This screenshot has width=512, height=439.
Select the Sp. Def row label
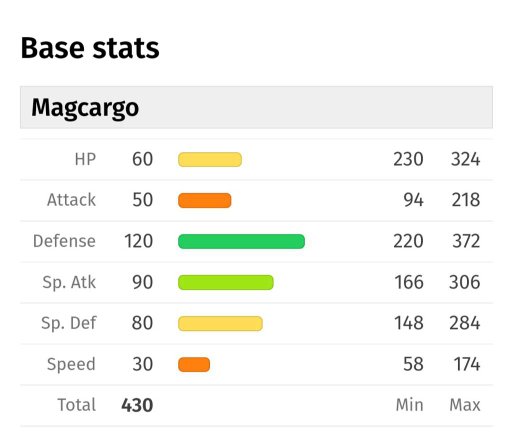click(x=69, y=324)
